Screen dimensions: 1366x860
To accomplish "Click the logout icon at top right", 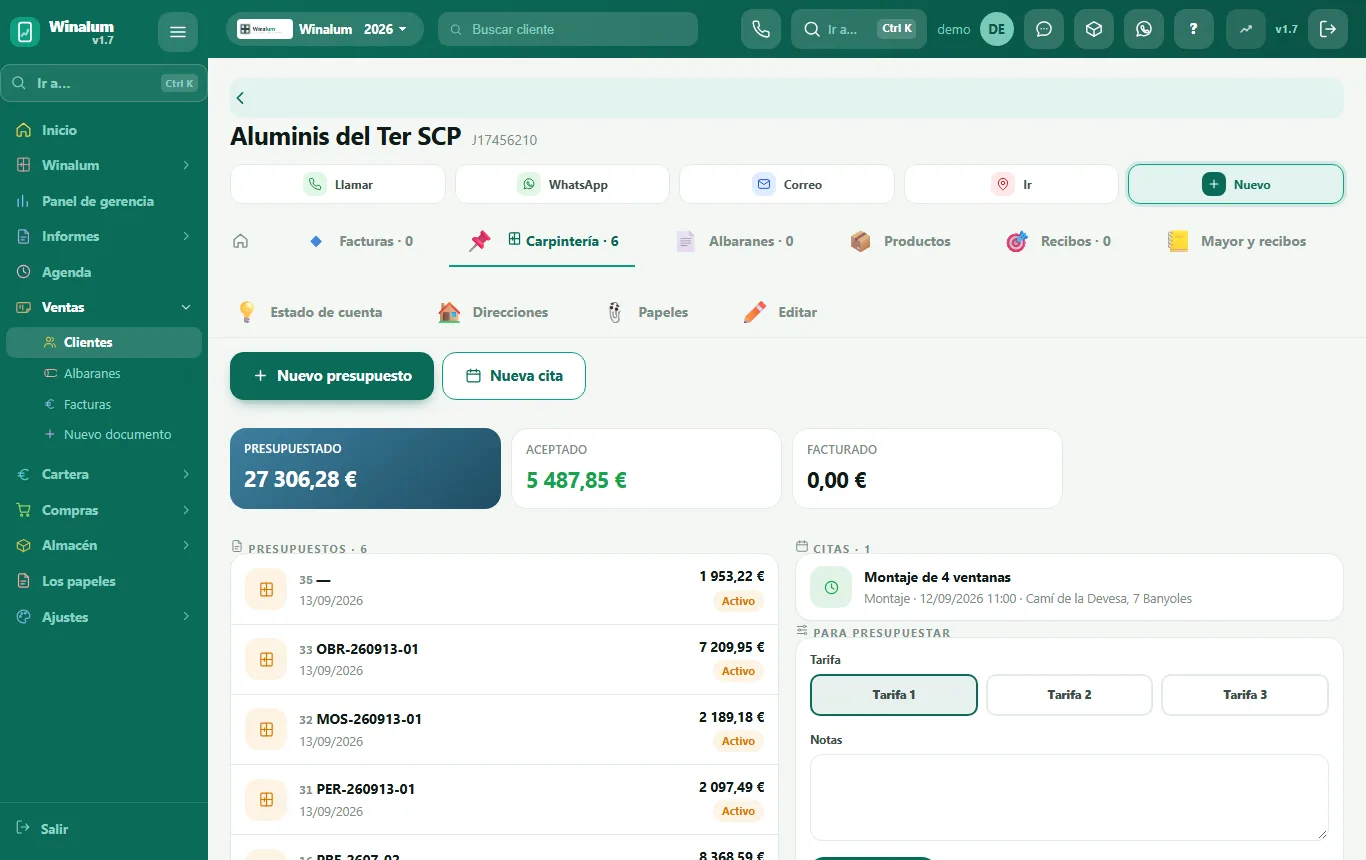I will coord(1328,29).
